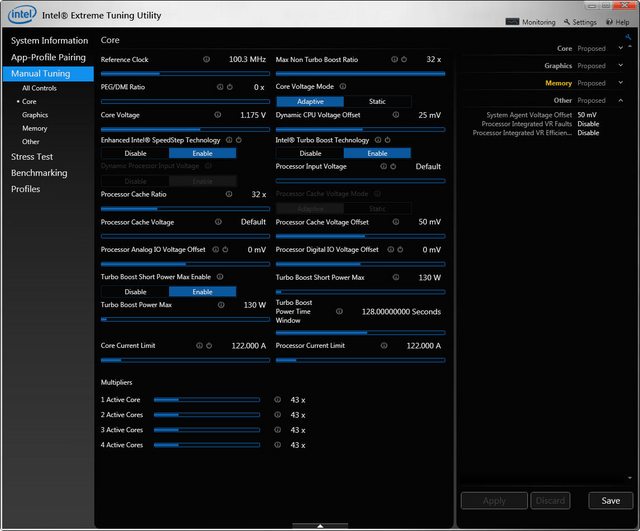The image size is (640, 531).
Task: Disable Turbo Boost Short Power Max
Action: [135, 291]
